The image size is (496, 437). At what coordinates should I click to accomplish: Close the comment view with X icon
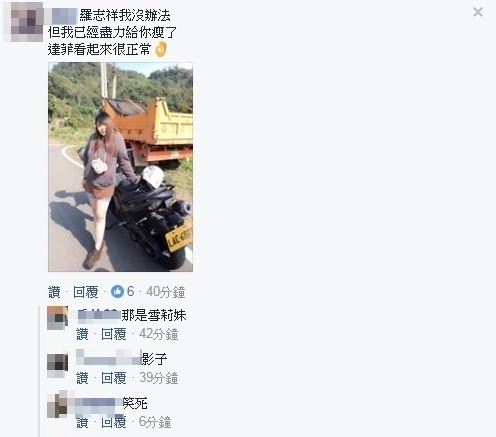pos(478,12)
